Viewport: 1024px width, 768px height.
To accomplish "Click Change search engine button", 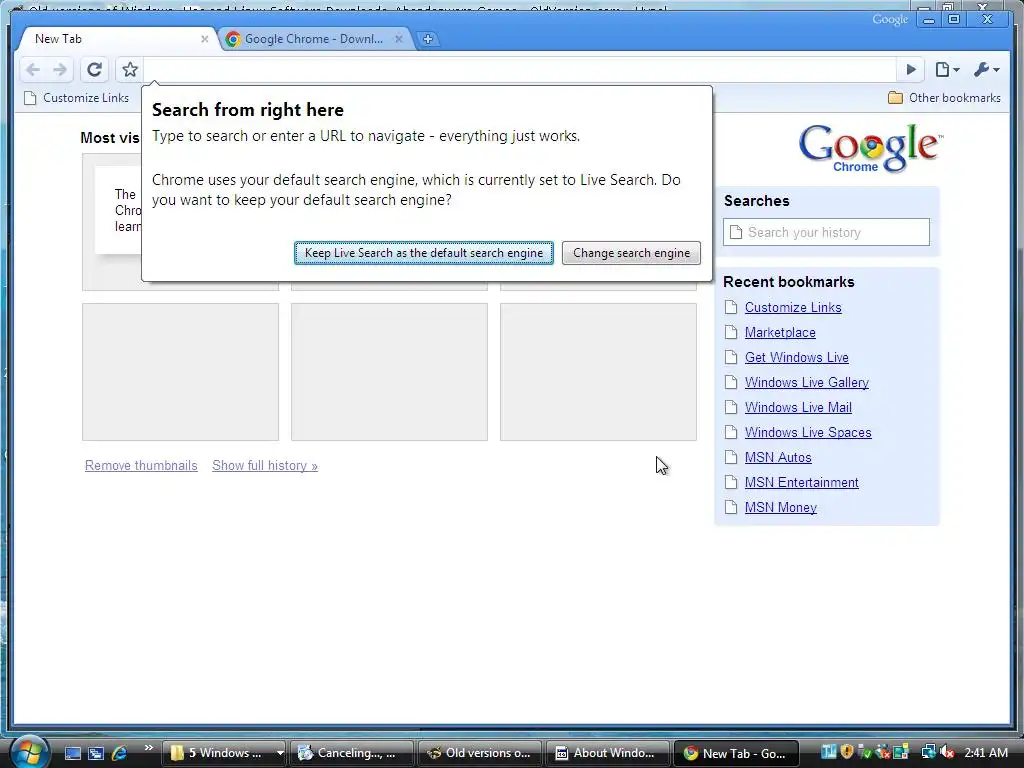I will click(x=632, y=253).
